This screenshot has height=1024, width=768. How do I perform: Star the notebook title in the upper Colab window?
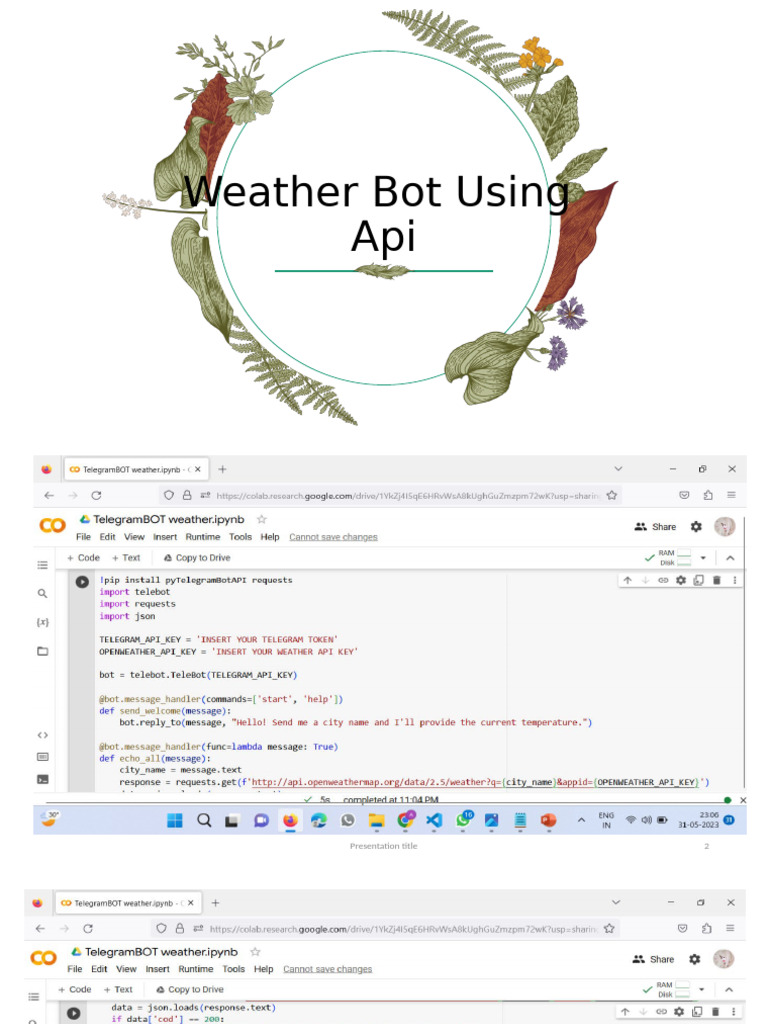tap(262, 519)
